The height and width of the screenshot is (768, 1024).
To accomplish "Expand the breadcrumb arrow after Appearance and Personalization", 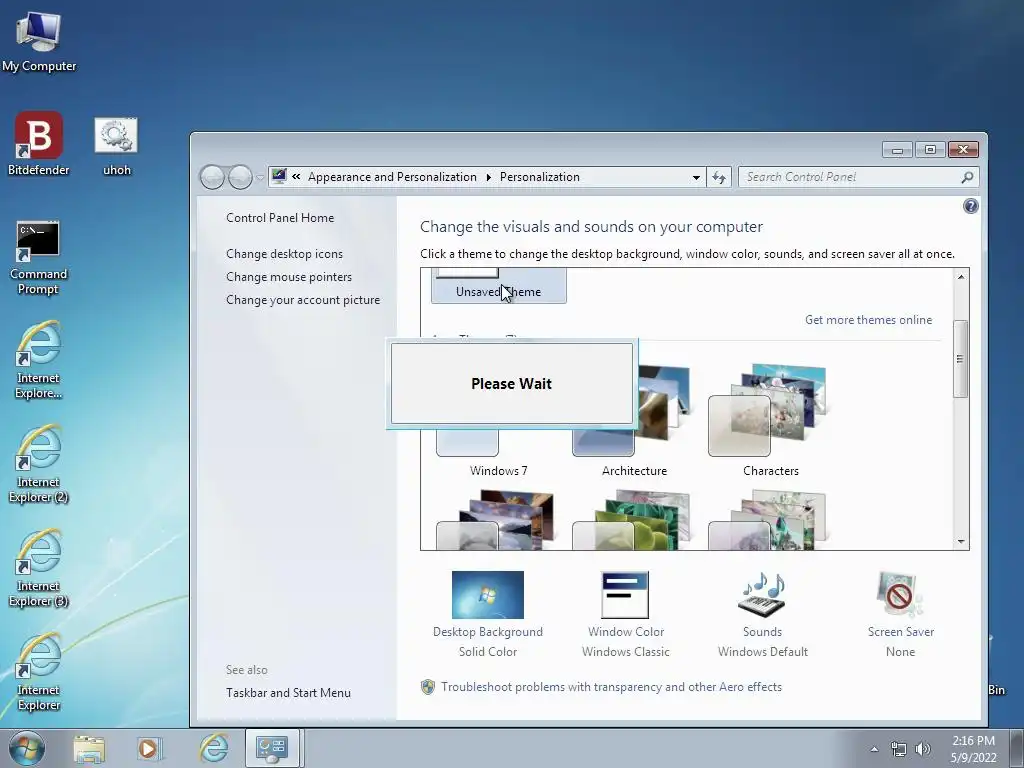I will pos(488,177).
